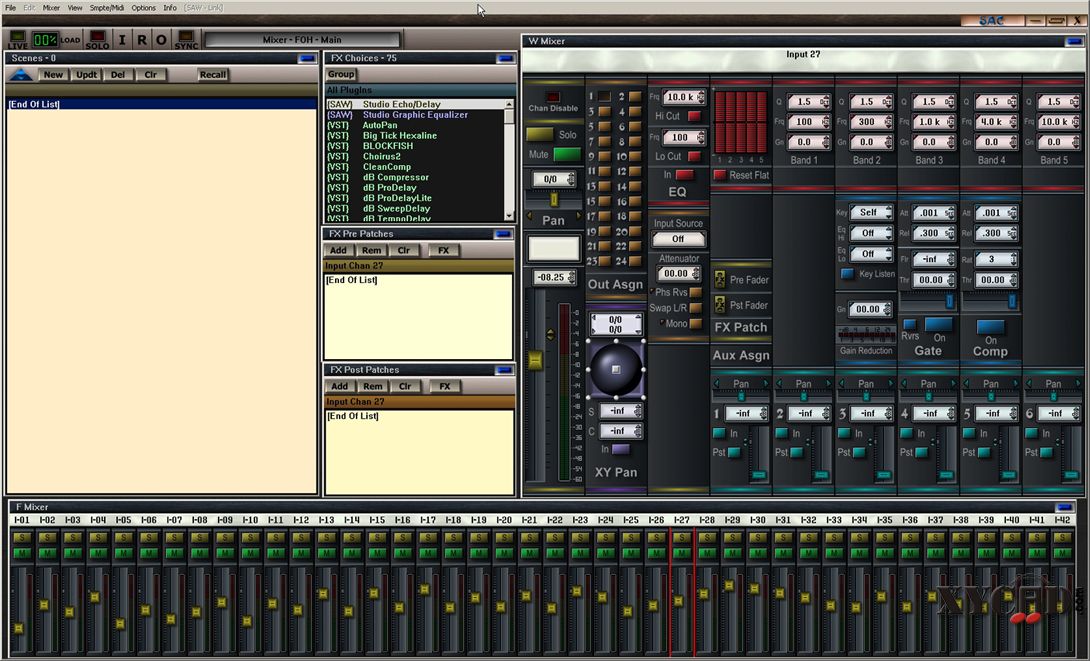The image size is (1090, 661).
Task: Click blue title-bar button of Scenes panel
Action: (307, 58)
